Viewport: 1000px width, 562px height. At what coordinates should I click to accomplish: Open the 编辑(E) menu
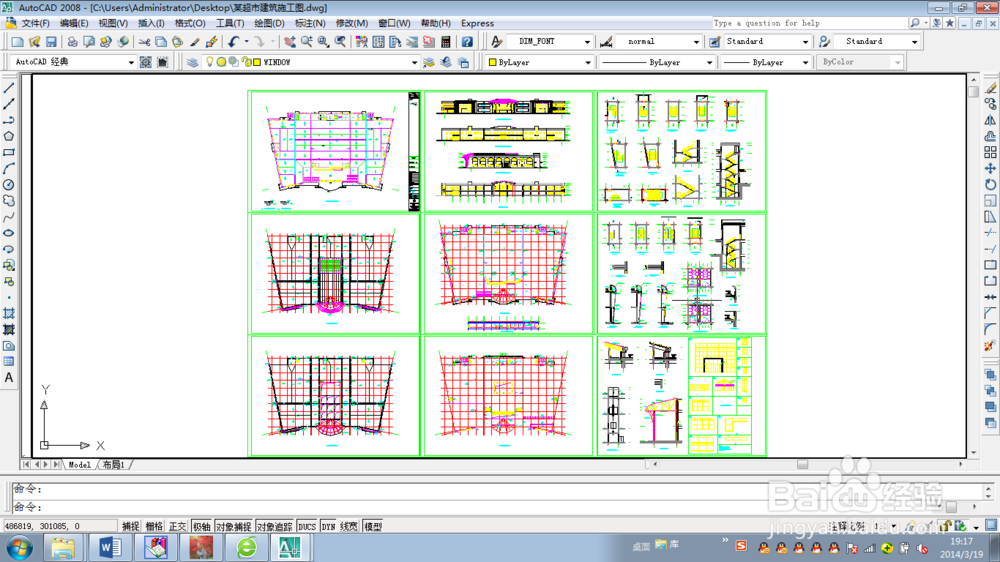(74, 23)
